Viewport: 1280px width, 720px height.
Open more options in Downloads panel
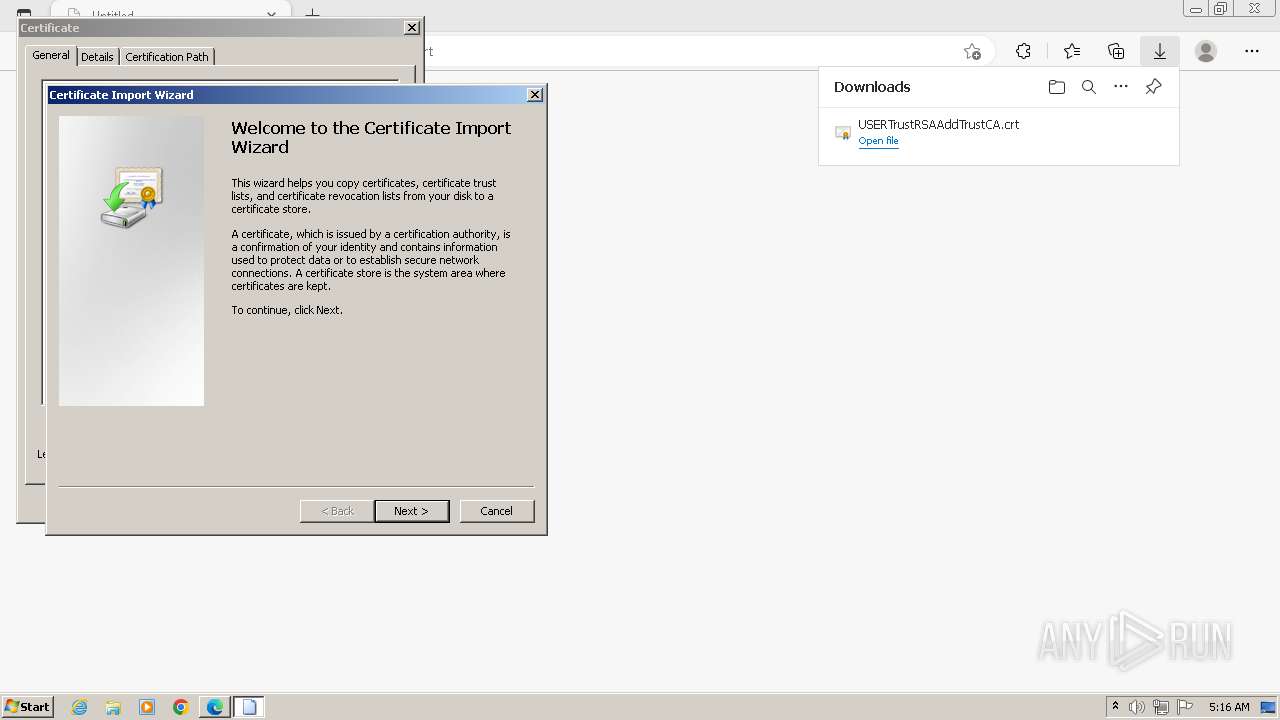[x=1121, y=87]
